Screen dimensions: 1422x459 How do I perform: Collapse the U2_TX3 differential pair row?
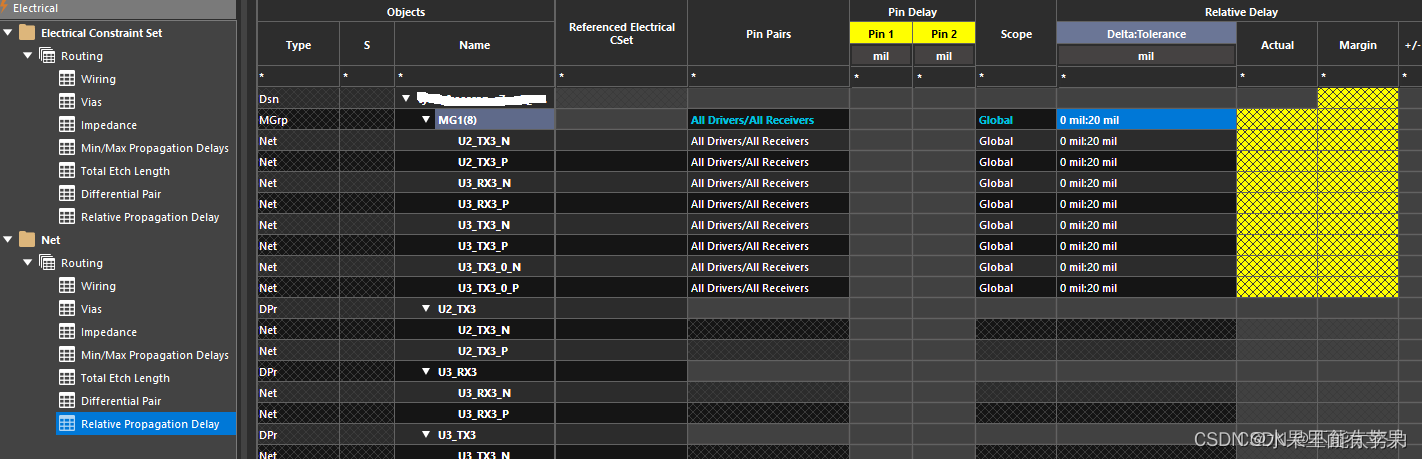[426, 309]
